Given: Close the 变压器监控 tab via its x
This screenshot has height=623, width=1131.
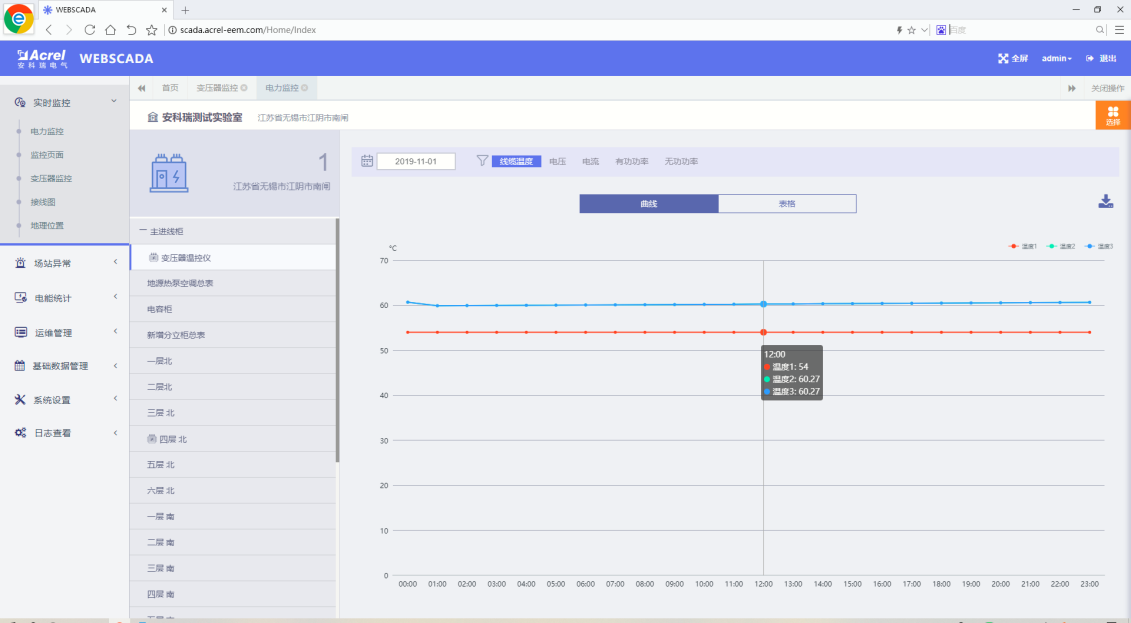Looking at the screenshot, I should click(x=244, y=88).
